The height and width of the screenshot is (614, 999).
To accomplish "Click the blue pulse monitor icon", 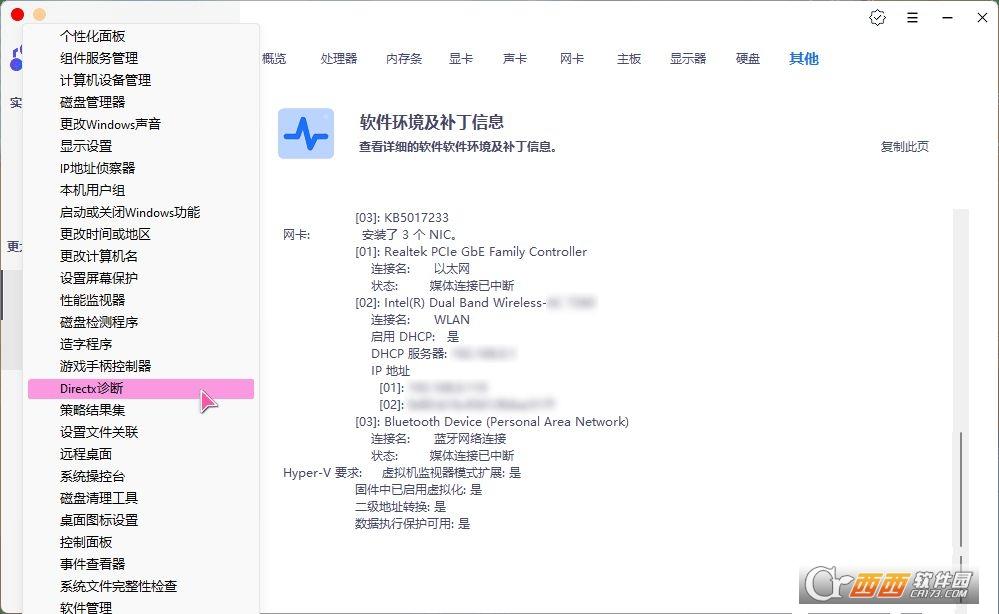I will tap(306, 133).
